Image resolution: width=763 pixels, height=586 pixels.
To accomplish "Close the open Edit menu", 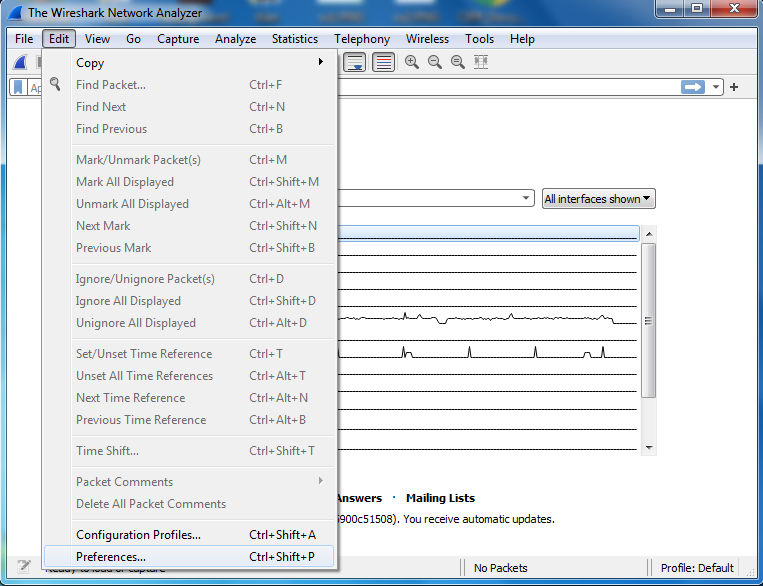I will coord(59,39).
